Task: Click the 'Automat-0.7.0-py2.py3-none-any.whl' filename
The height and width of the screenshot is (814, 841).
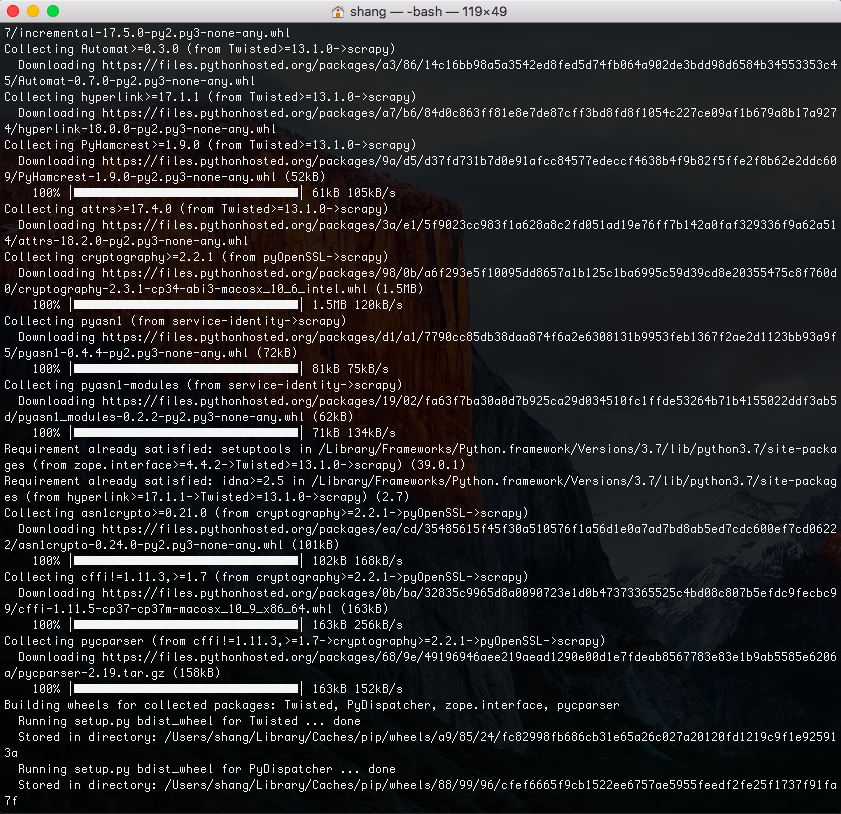Action: 137,81
